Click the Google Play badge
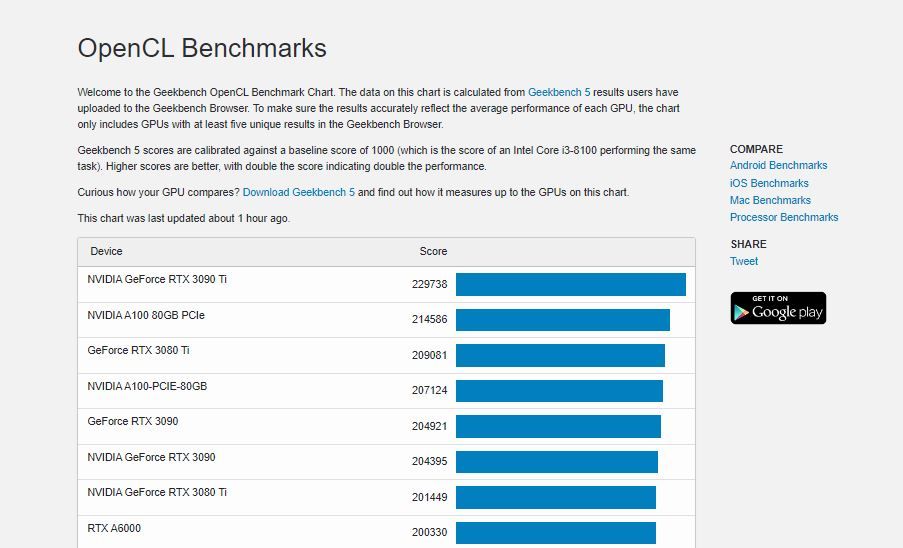The width and height of the screenshot is (903, 548). pos(778,309)
